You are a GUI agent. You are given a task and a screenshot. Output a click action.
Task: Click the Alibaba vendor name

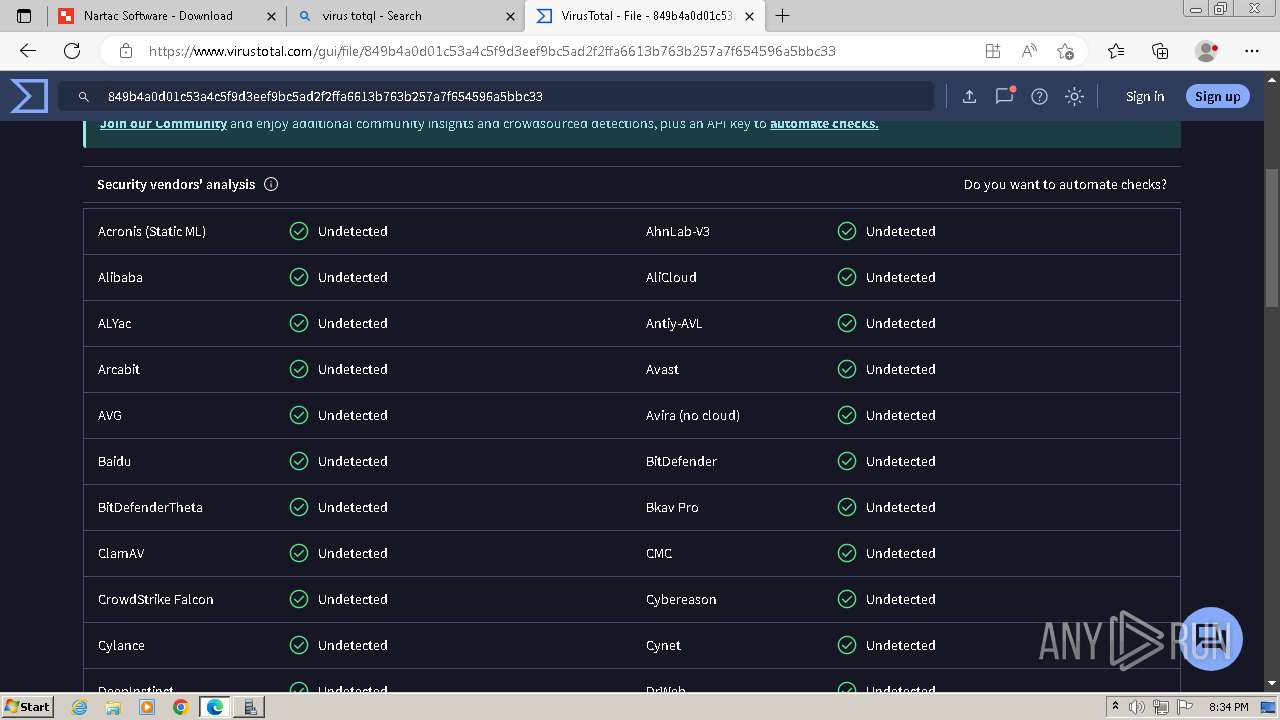click(120, 277)
